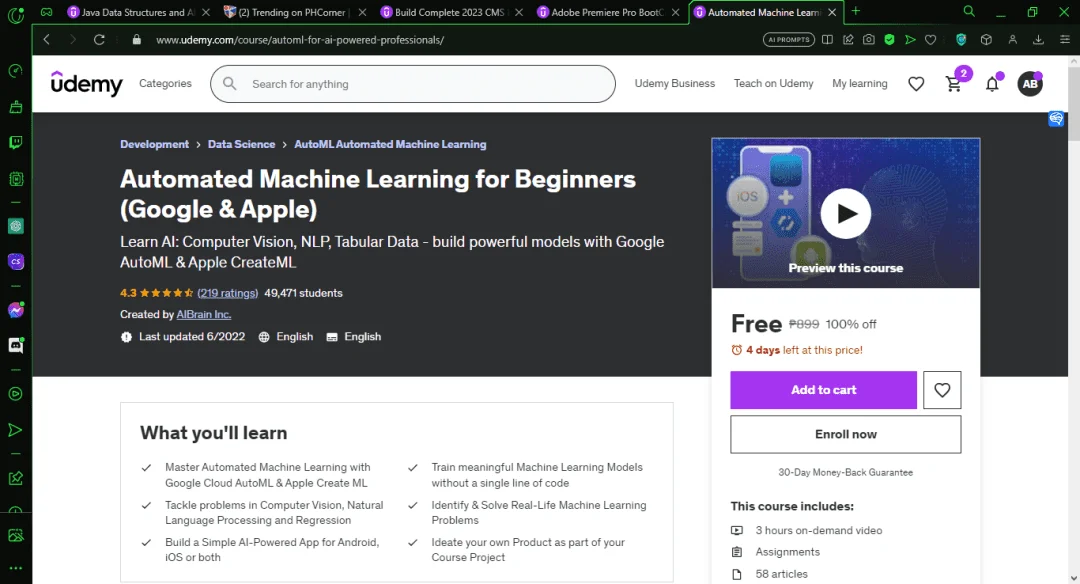Screen dimensions: 1080x584
Task: Click the Enroll now button
Action: click(x=846, y=435)
